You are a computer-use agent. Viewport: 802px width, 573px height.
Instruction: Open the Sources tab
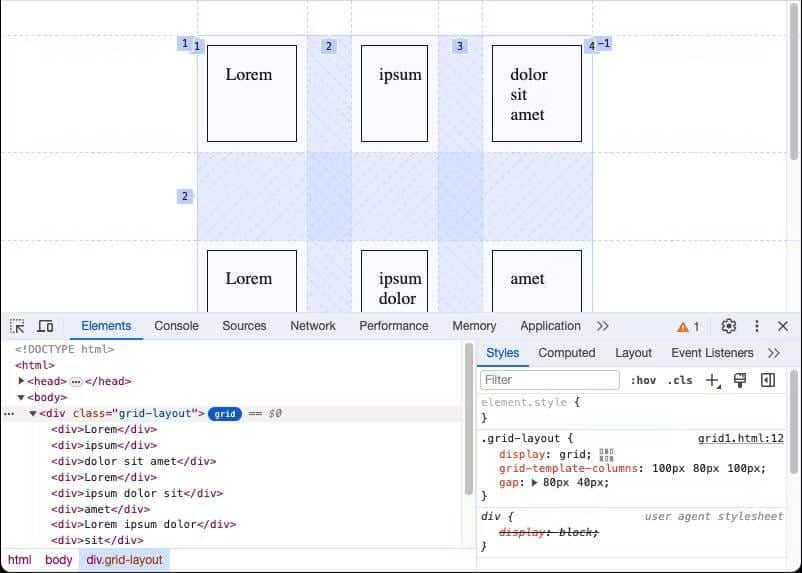pyautogui.click(x=244, y=326)
